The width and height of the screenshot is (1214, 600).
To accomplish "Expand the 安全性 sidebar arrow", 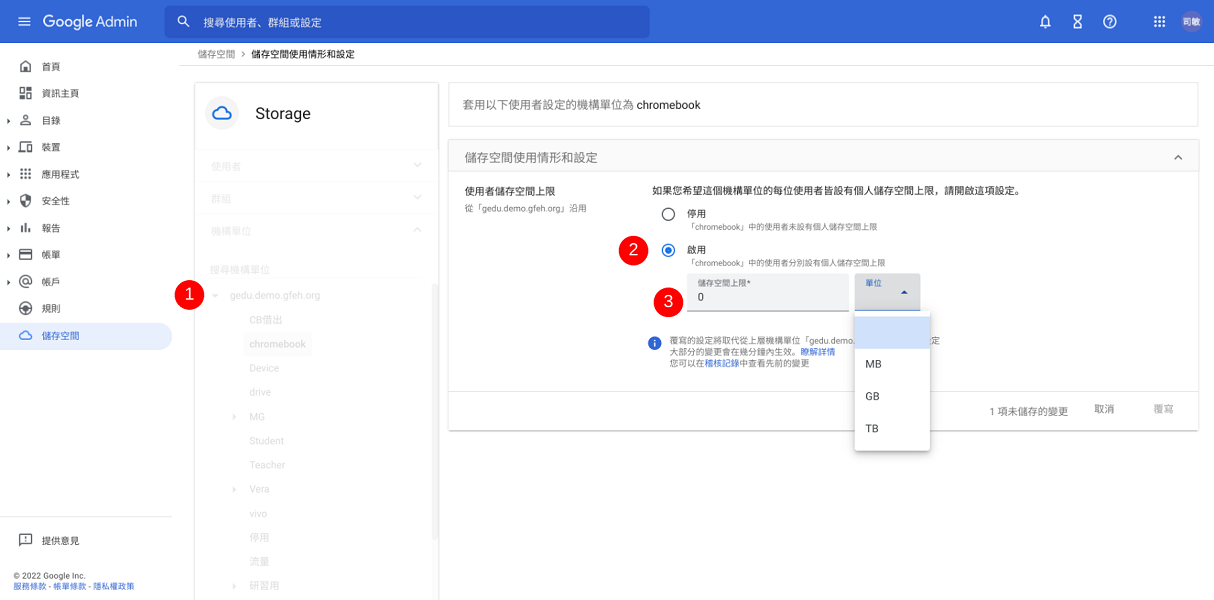I will [8, 202].
